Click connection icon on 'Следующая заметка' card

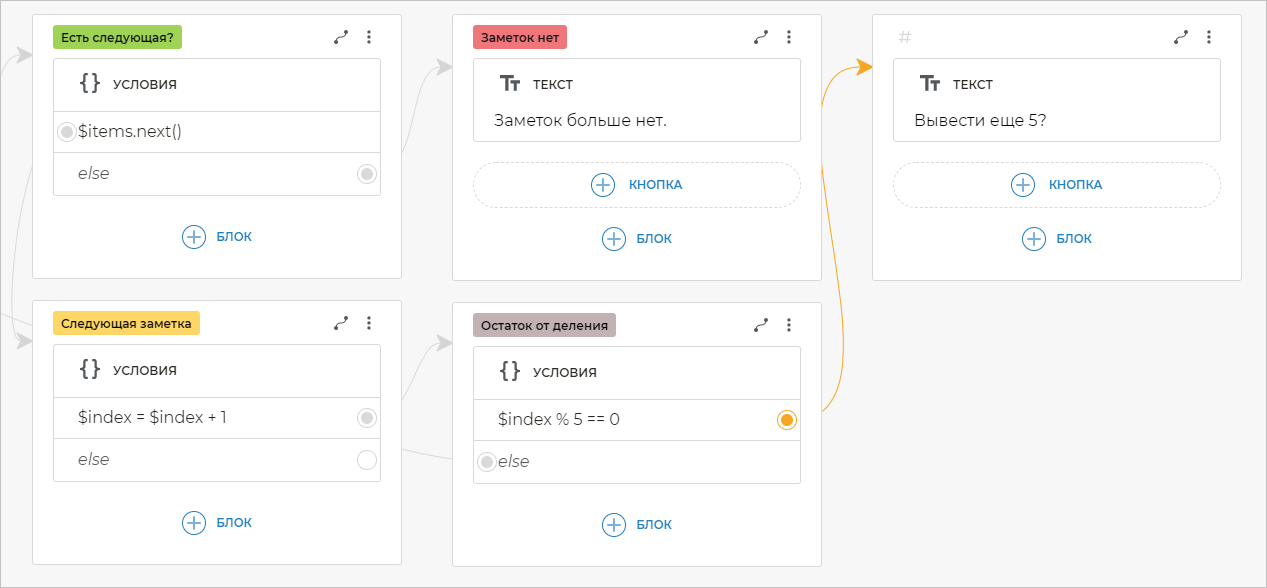pyautogui.click(x=341, y=323)
